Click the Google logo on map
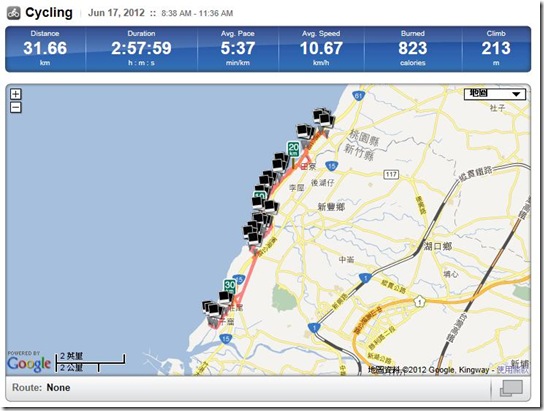 (x=29, y=364)
